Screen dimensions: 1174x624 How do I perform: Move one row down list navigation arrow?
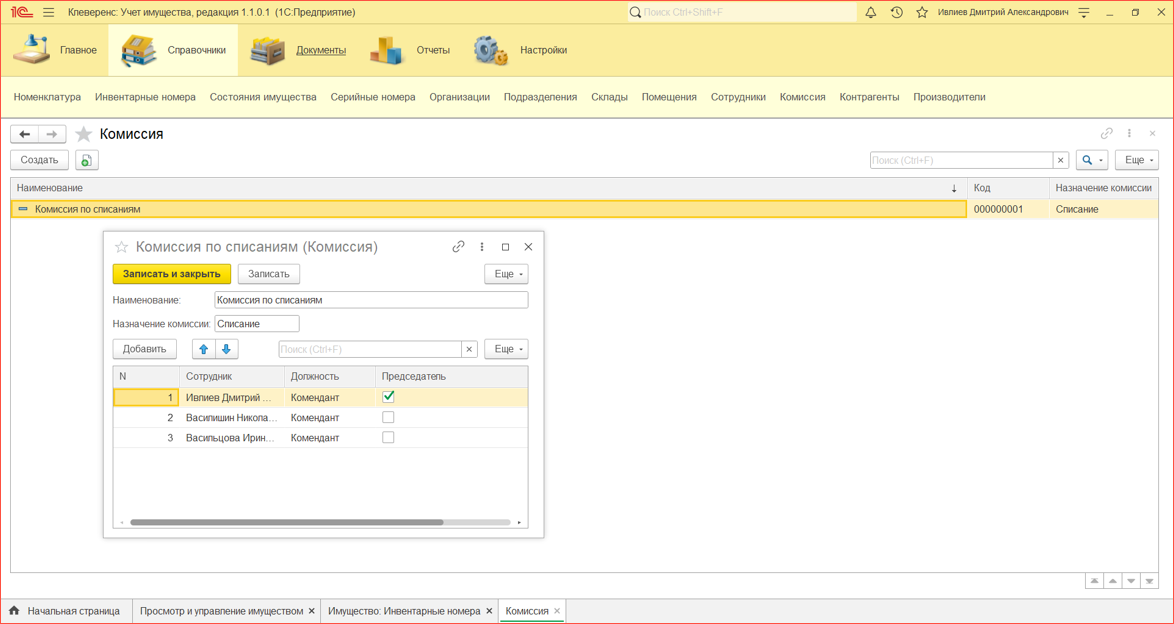1131,581
